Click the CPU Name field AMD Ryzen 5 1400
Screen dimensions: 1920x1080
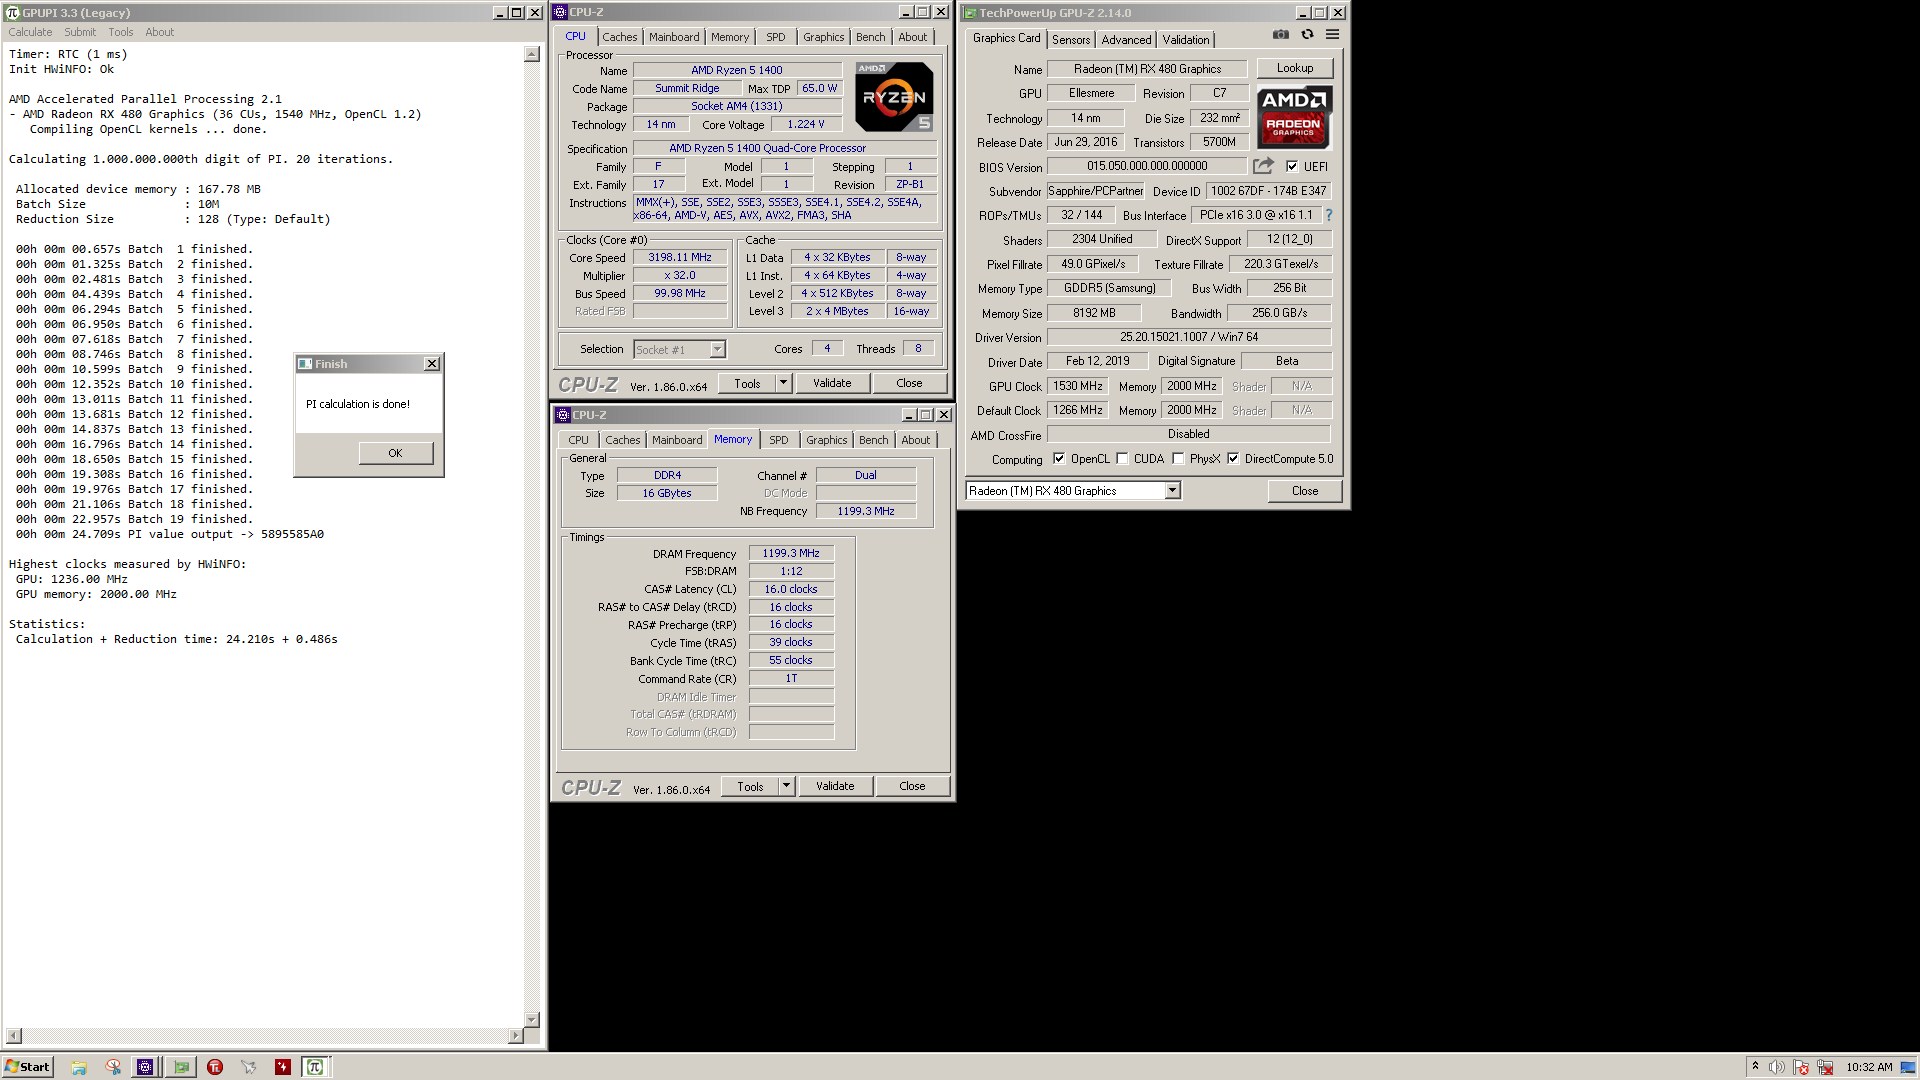pyautogui.click(x=737, y=70)
